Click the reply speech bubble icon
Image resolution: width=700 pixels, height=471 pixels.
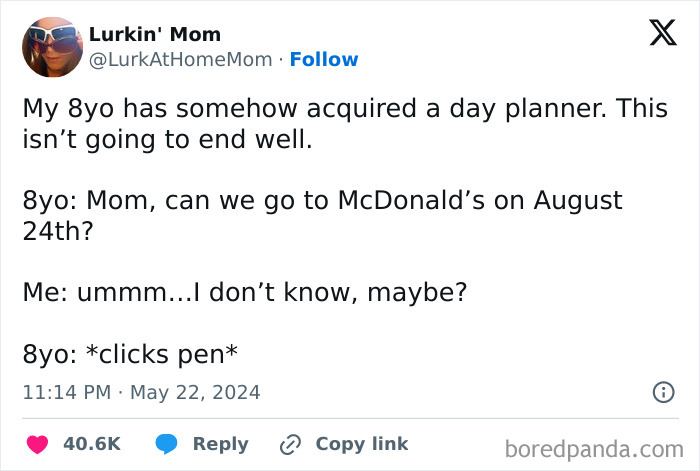click(166, 444)
